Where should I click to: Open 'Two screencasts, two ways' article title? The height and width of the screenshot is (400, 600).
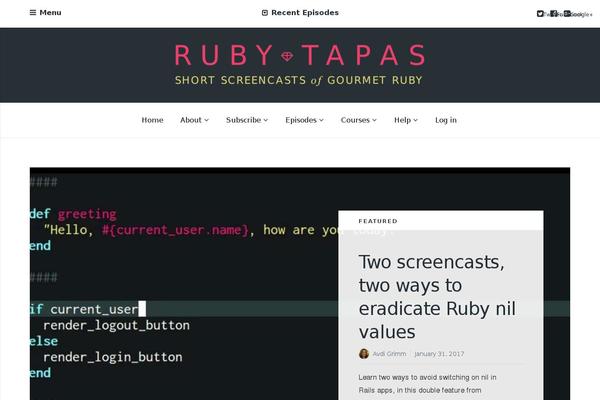(x=437, y=297)
